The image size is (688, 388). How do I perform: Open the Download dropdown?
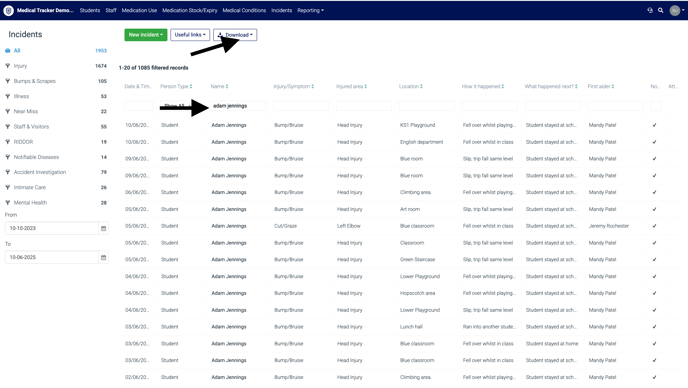point(235,35)
